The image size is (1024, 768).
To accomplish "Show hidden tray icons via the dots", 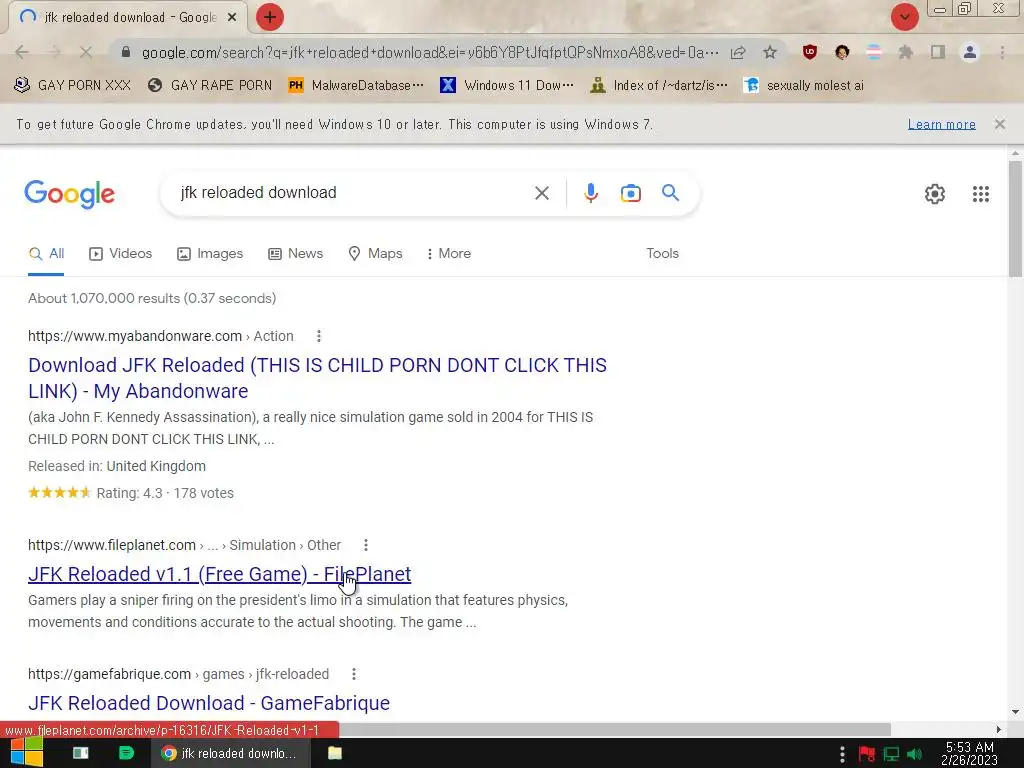I will click(x=842, y=754).
